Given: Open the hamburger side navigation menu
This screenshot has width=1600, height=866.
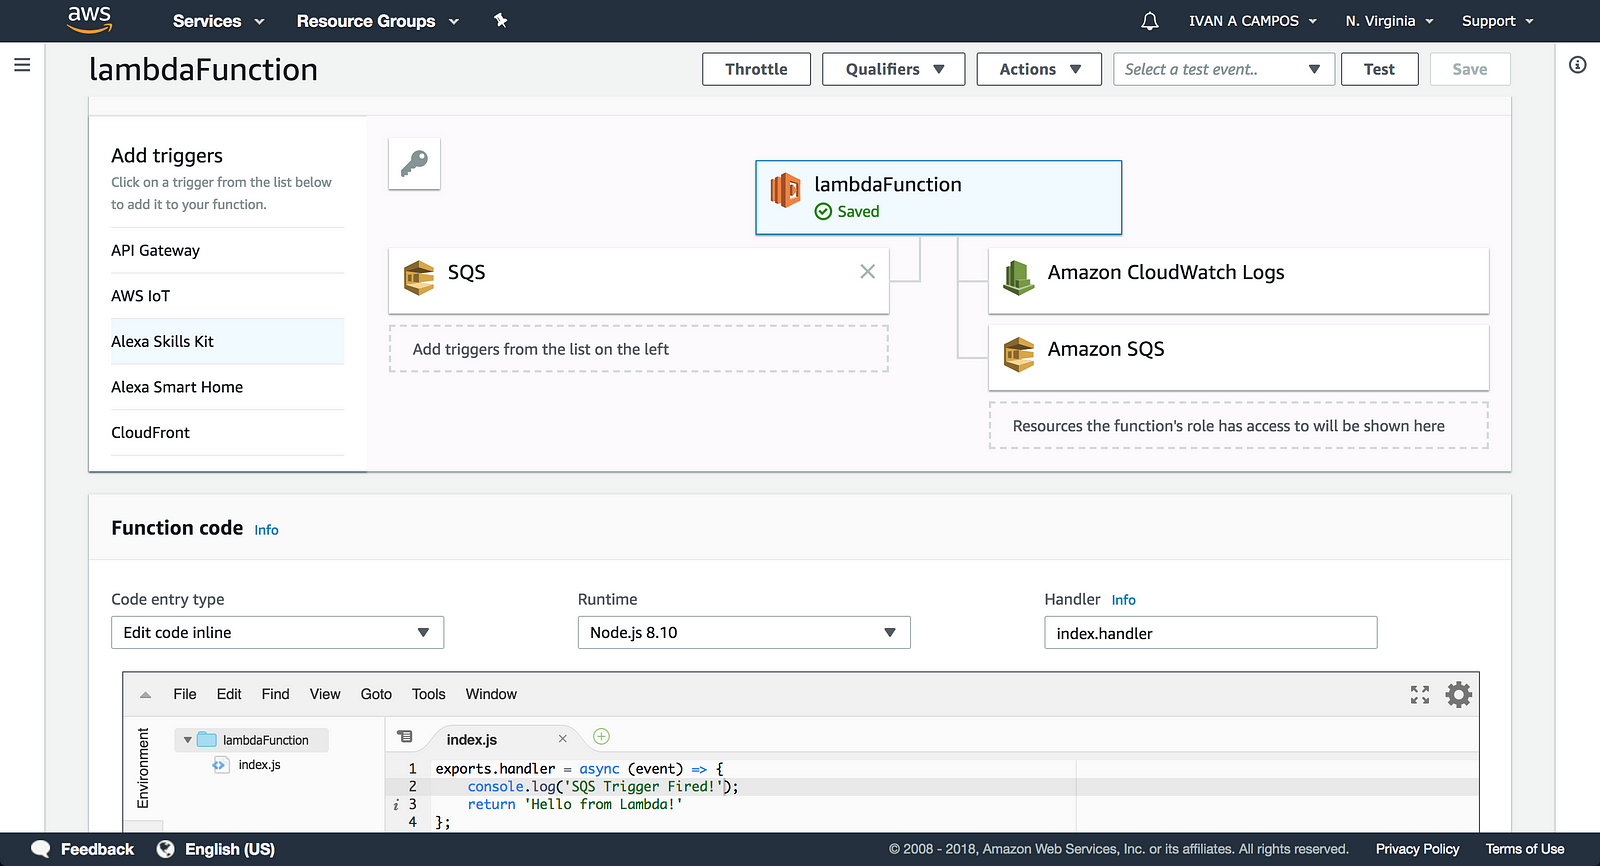Looking at the screenshot, I should click(22, 65).
